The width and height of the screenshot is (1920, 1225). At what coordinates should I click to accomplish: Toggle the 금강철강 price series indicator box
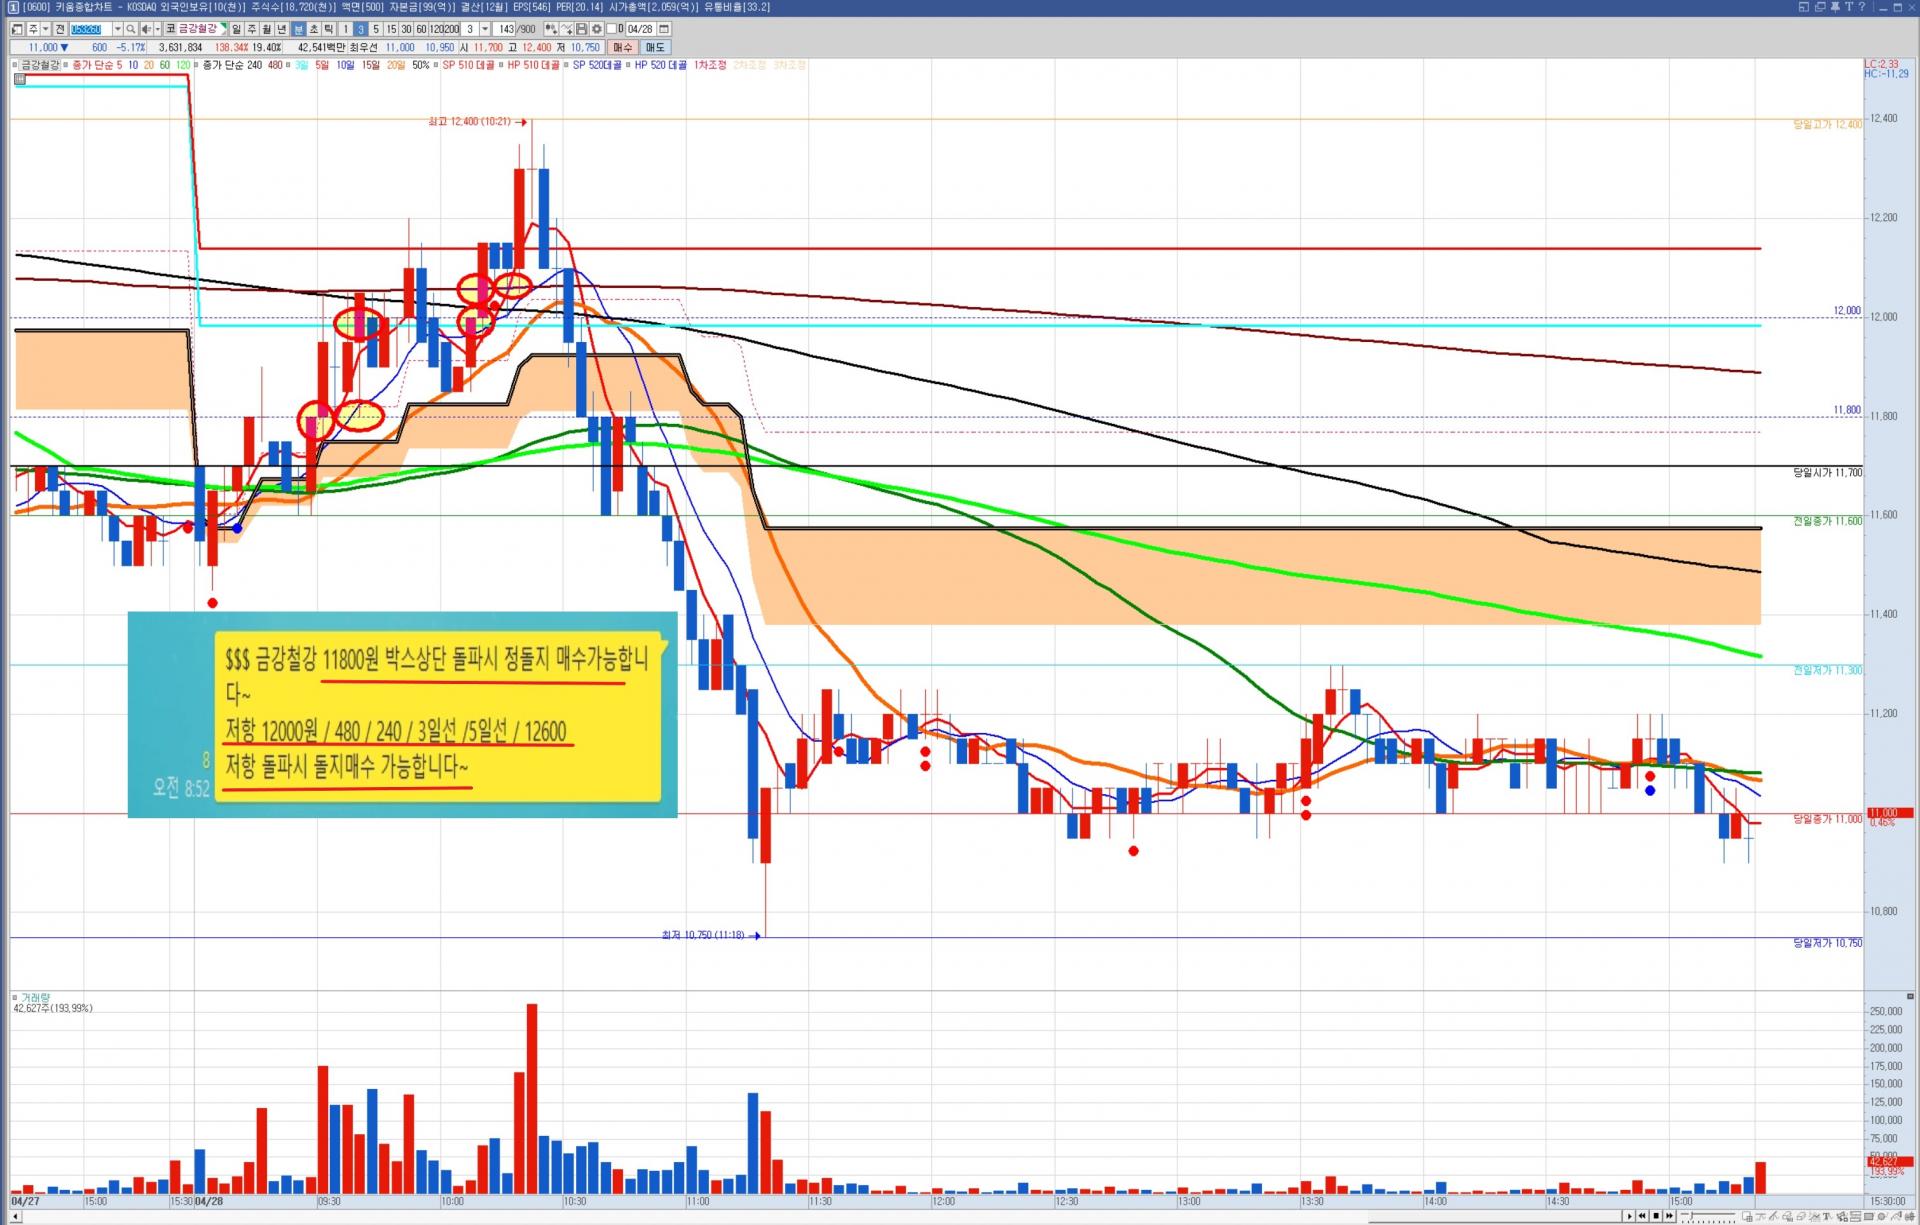click(15, 65)
